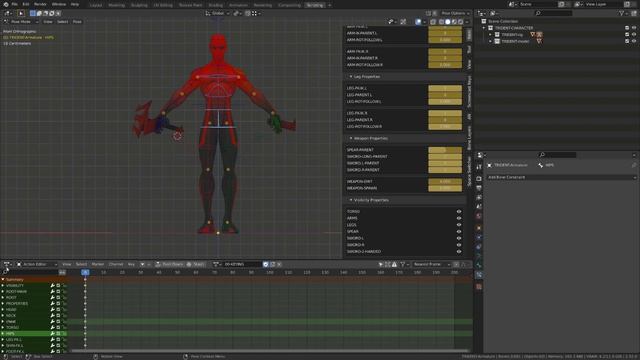Open the Pose Options dropdown
This screenshot has width=640, height=360.
(456, 13)
